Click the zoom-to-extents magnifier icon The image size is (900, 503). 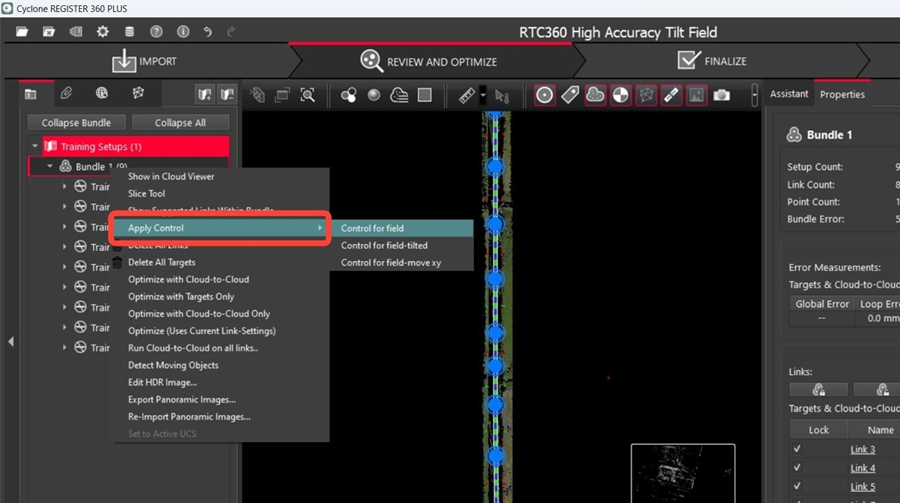pyautogui.click(x=308, y=95)
